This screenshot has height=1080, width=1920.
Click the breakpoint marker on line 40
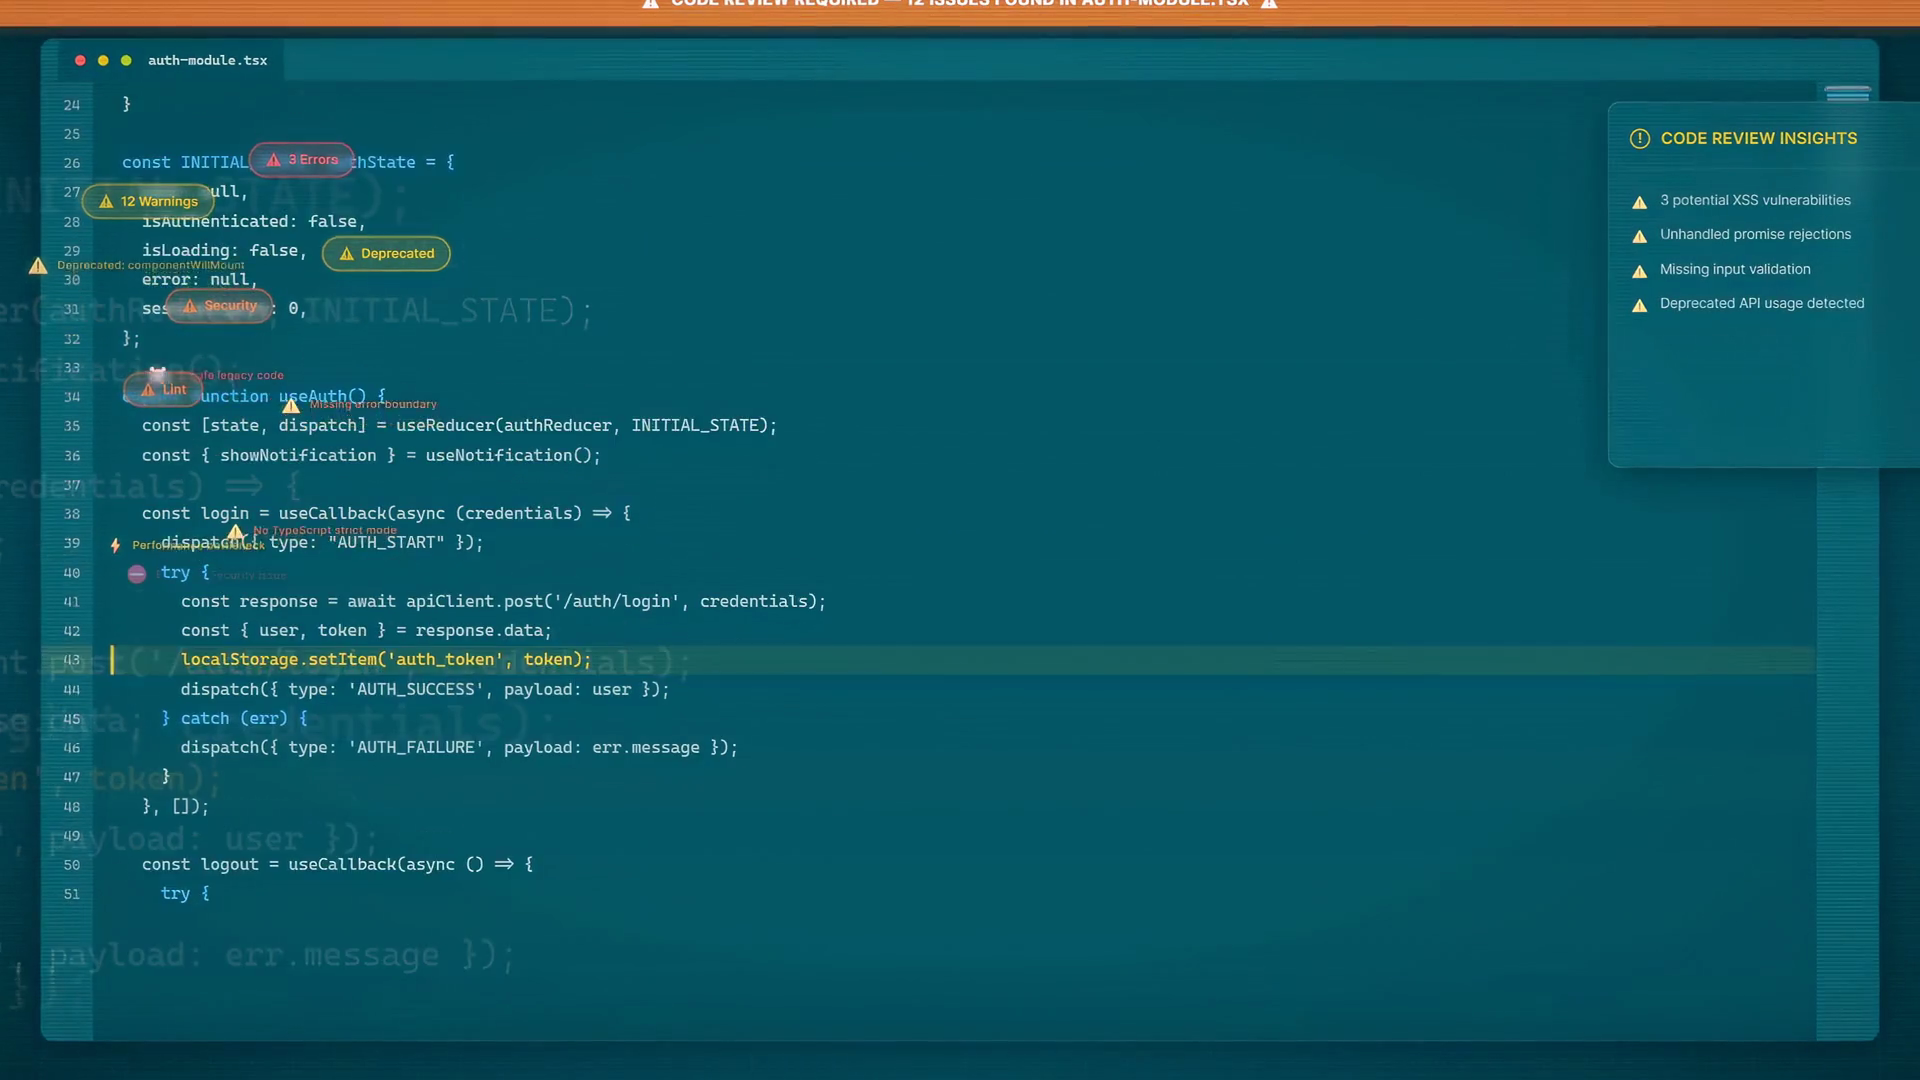coord(137,574)
